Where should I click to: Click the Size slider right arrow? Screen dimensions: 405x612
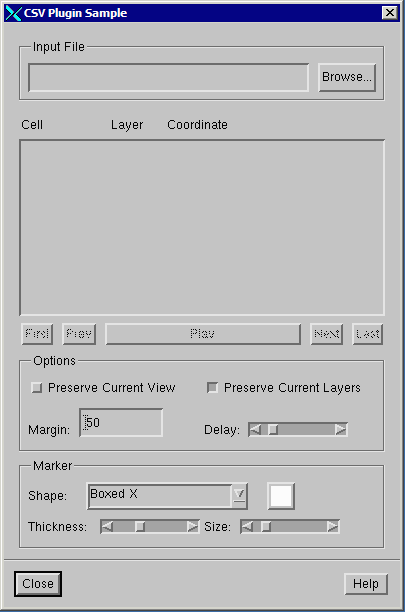(x=333, y=527)
